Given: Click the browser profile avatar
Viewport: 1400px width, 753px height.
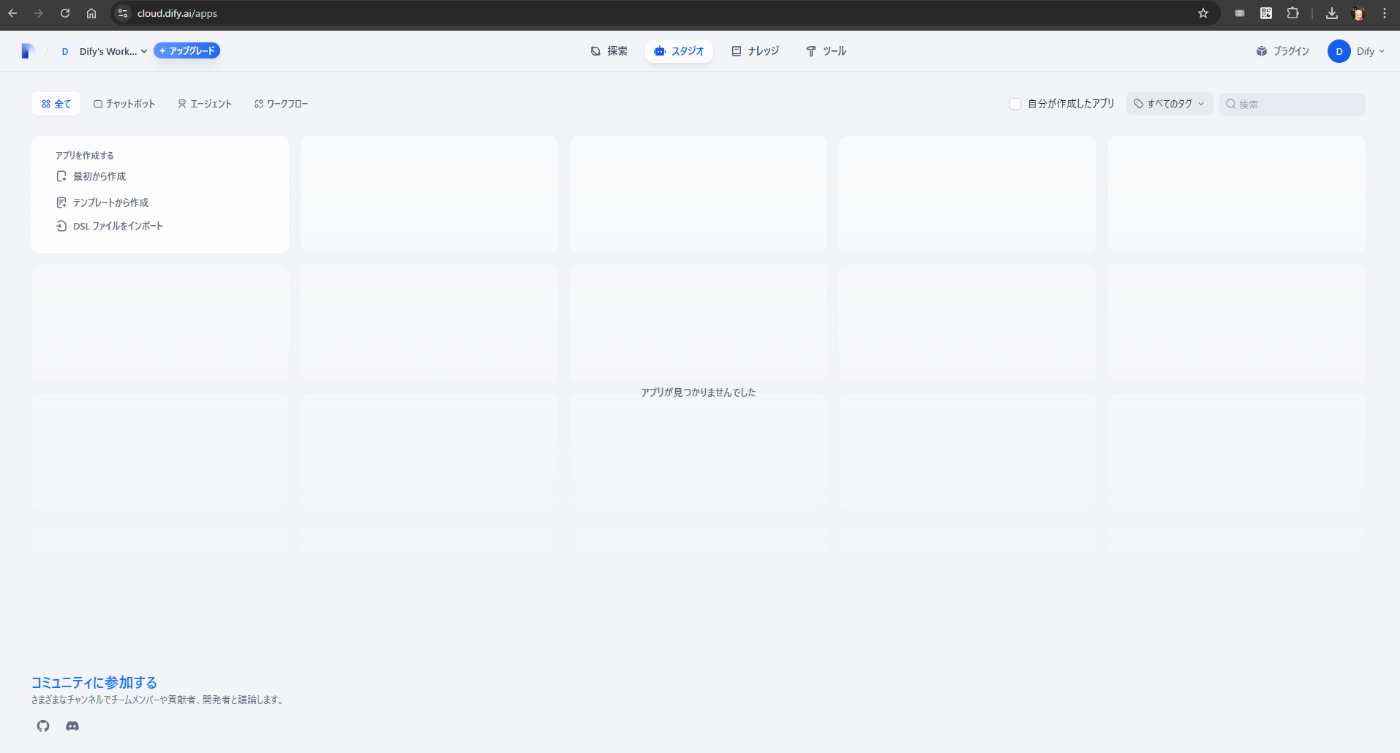Looking at the screenshot, I should (1358, 13).
